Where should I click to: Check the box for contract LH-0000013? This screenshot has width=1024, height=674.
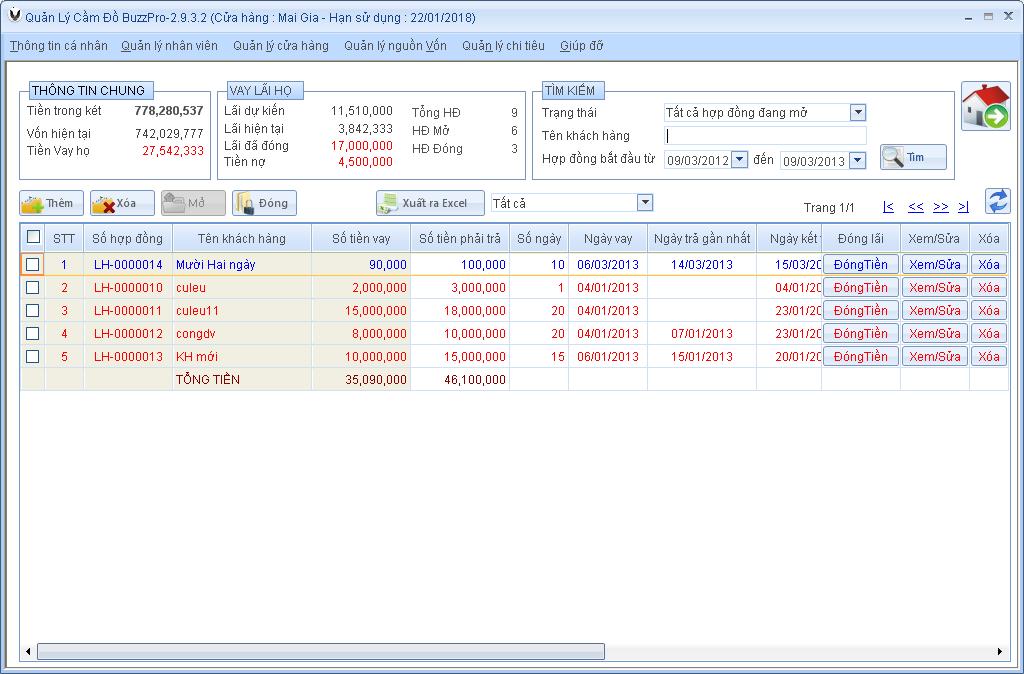[x=33, y=357]
